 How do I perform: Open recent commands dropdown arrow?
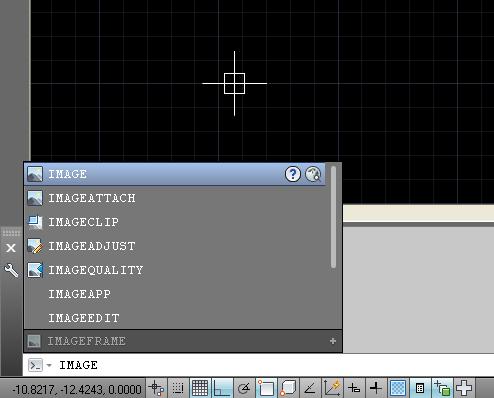click(x=49, y=365)
